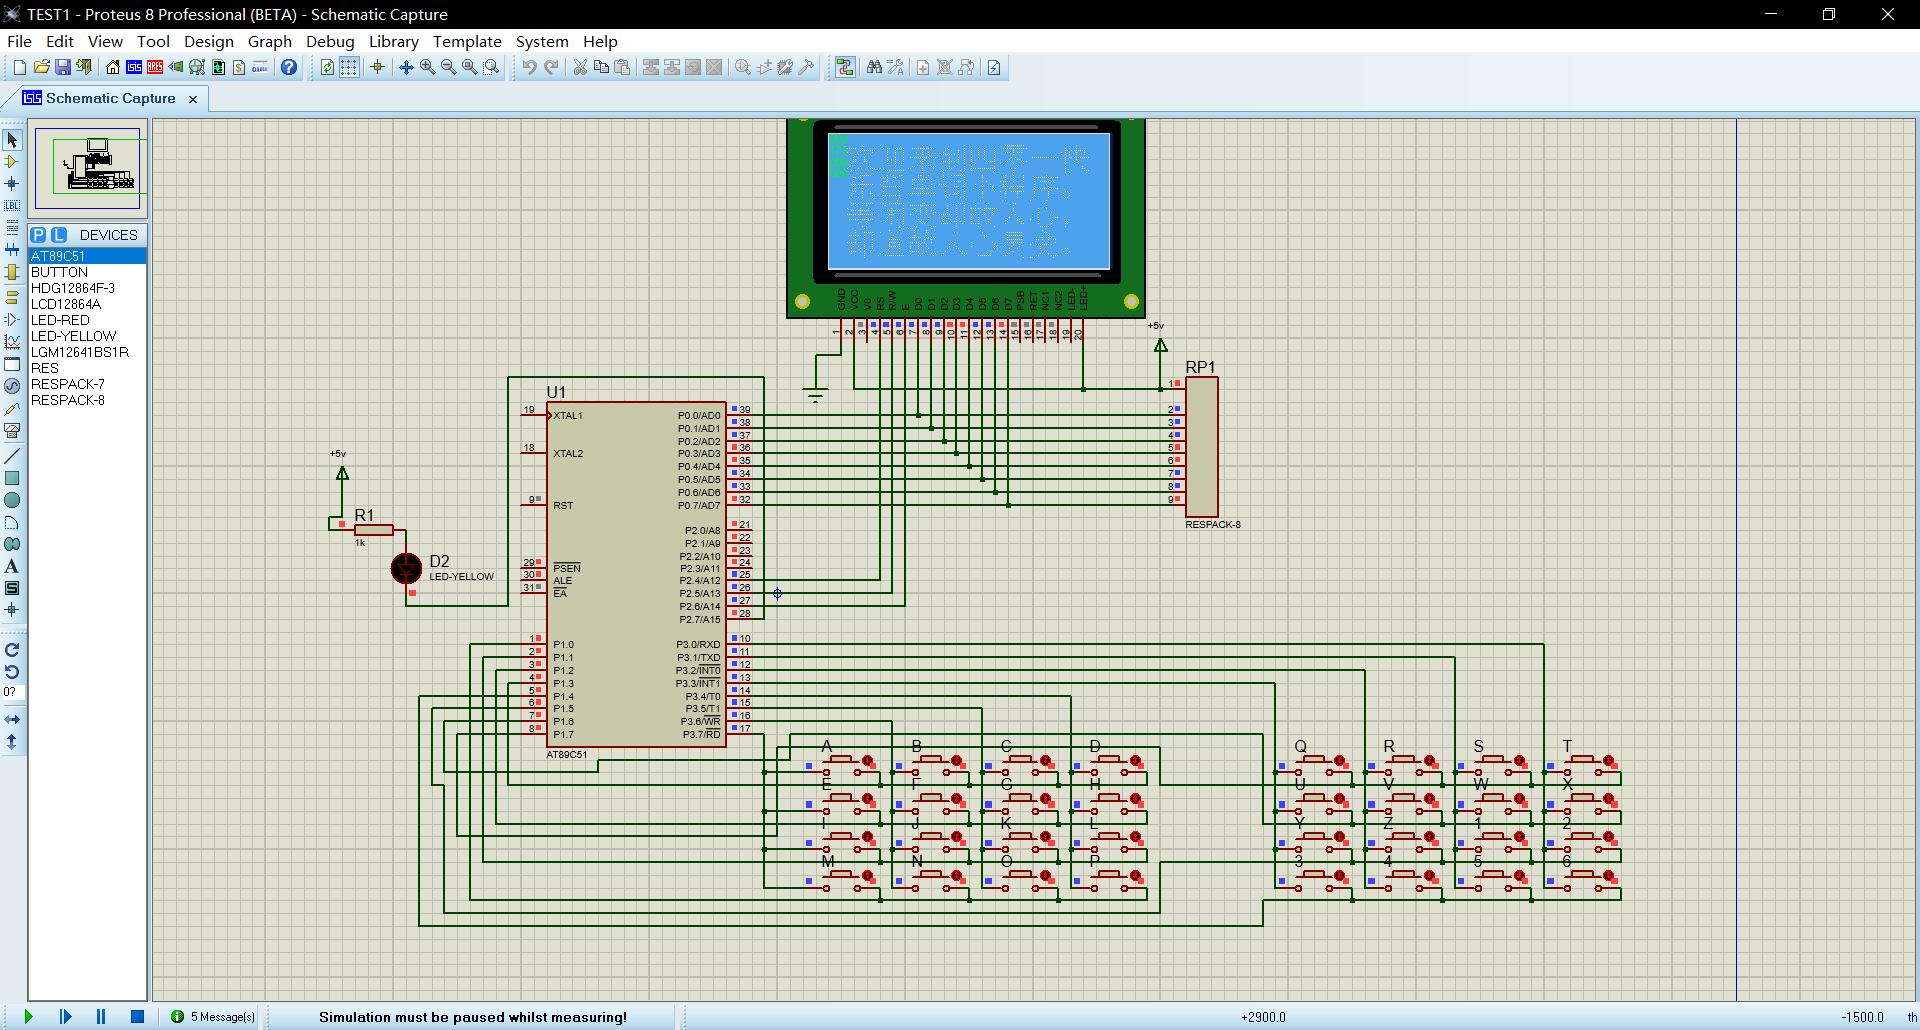1920x1030 pixels.
Task: Click the redo arrow icon
Action: pyautogui.click(x=551, y=67)
